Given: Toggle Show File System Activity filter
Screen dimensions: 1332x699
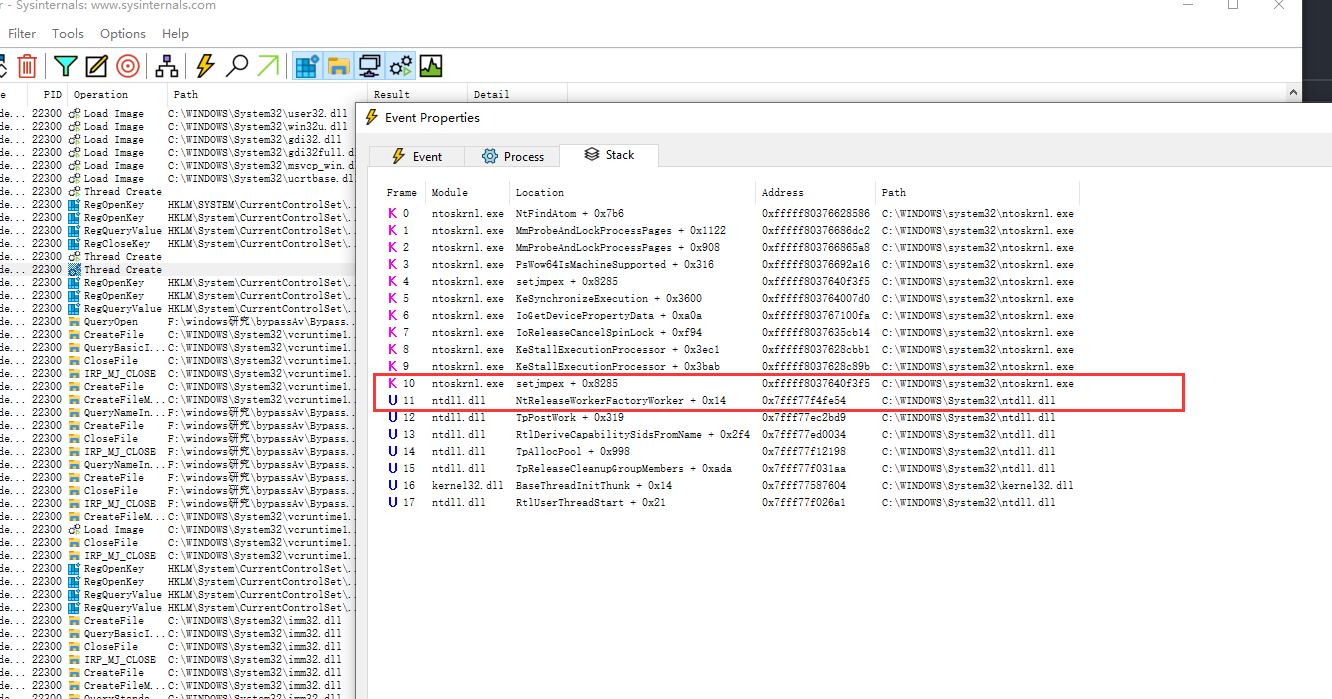Looking at the screenshot, I should click(x=338, y=67).
